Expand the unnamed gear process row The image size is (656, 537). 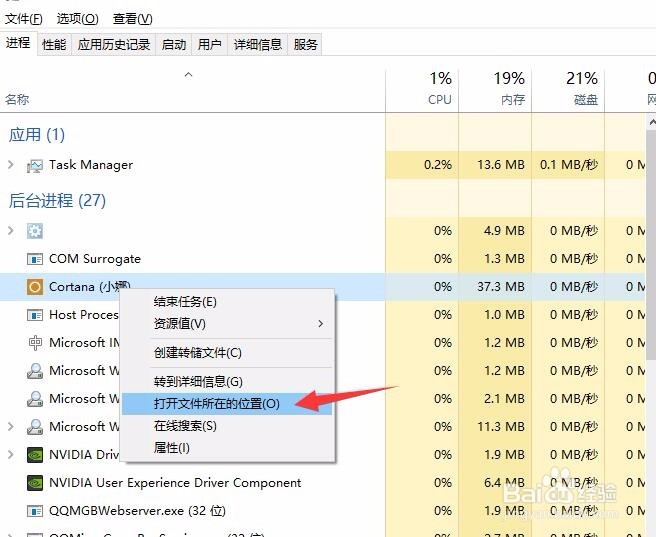click(11, 230)
